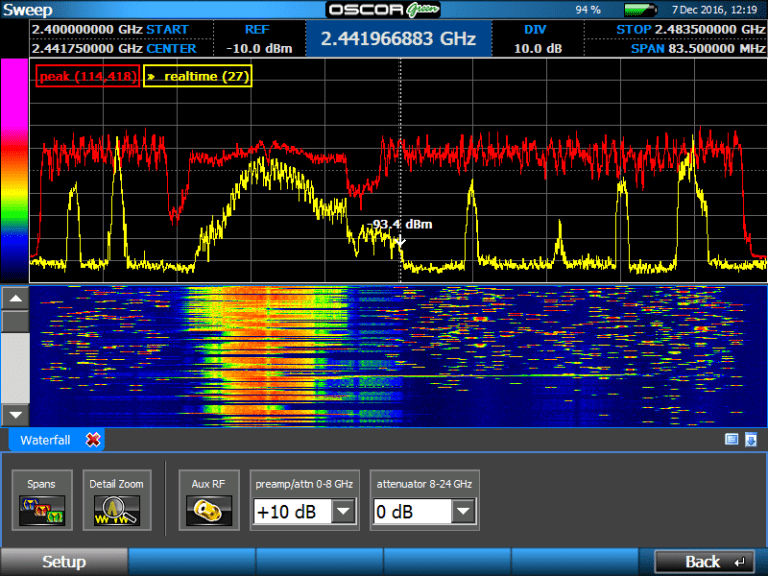Click the rainbow color scale bar
The height and width of the screenshot is (576, 768).
click(x=14, y=170)
